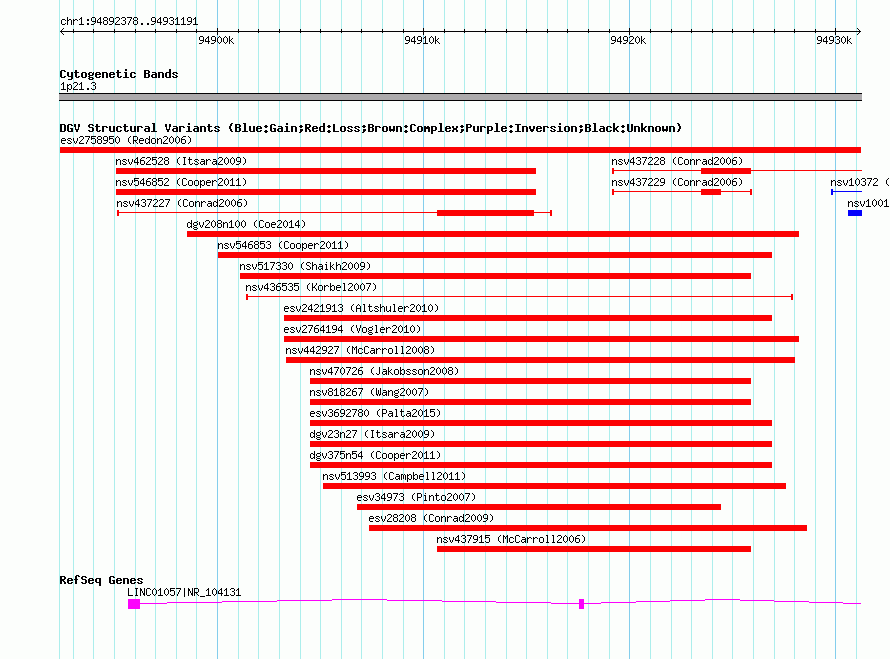The height and width of the screenshot is (659, 890).
Task: Open the esv2421913 (Altshuler2010) variant
Action: (528, 318)
